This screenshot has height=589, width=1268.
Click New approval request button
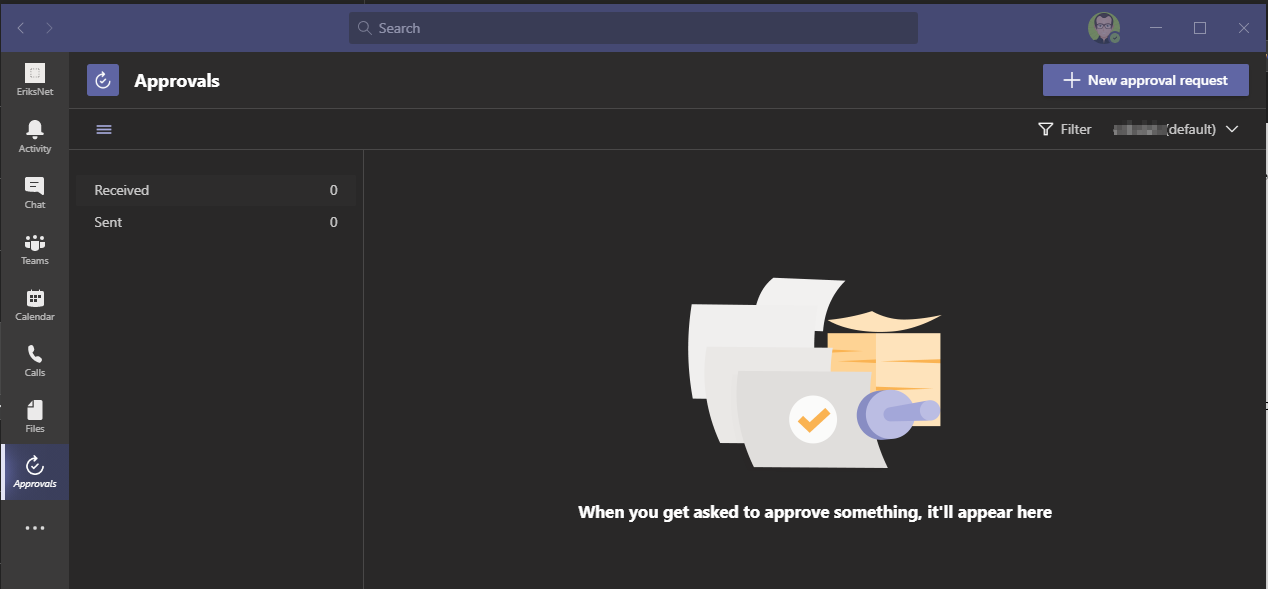coord(1145,80)
